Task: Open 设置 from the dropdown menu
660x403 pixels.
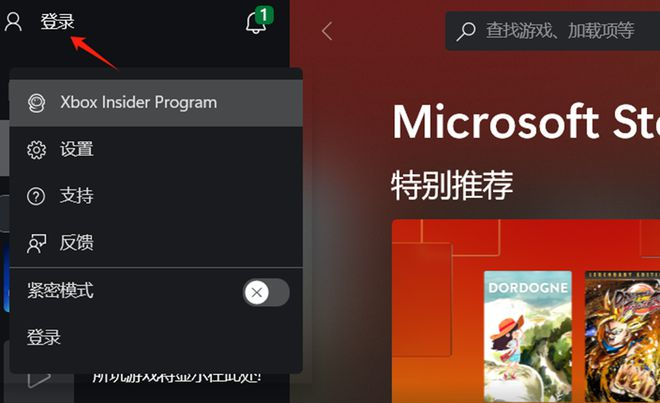Action: click(156, 149)
